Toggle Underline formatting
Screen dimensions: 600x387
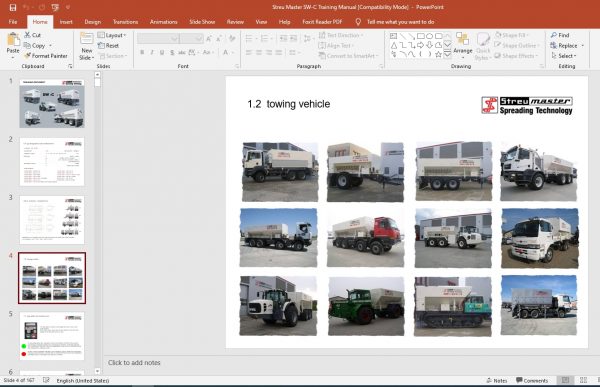[162, 52]
